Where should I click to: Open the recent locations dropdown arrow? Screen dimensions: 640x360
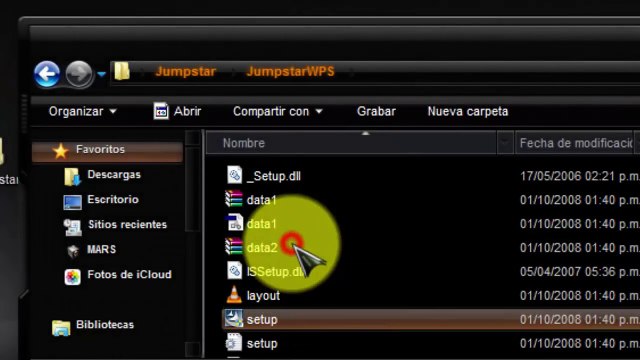[101, 74]
